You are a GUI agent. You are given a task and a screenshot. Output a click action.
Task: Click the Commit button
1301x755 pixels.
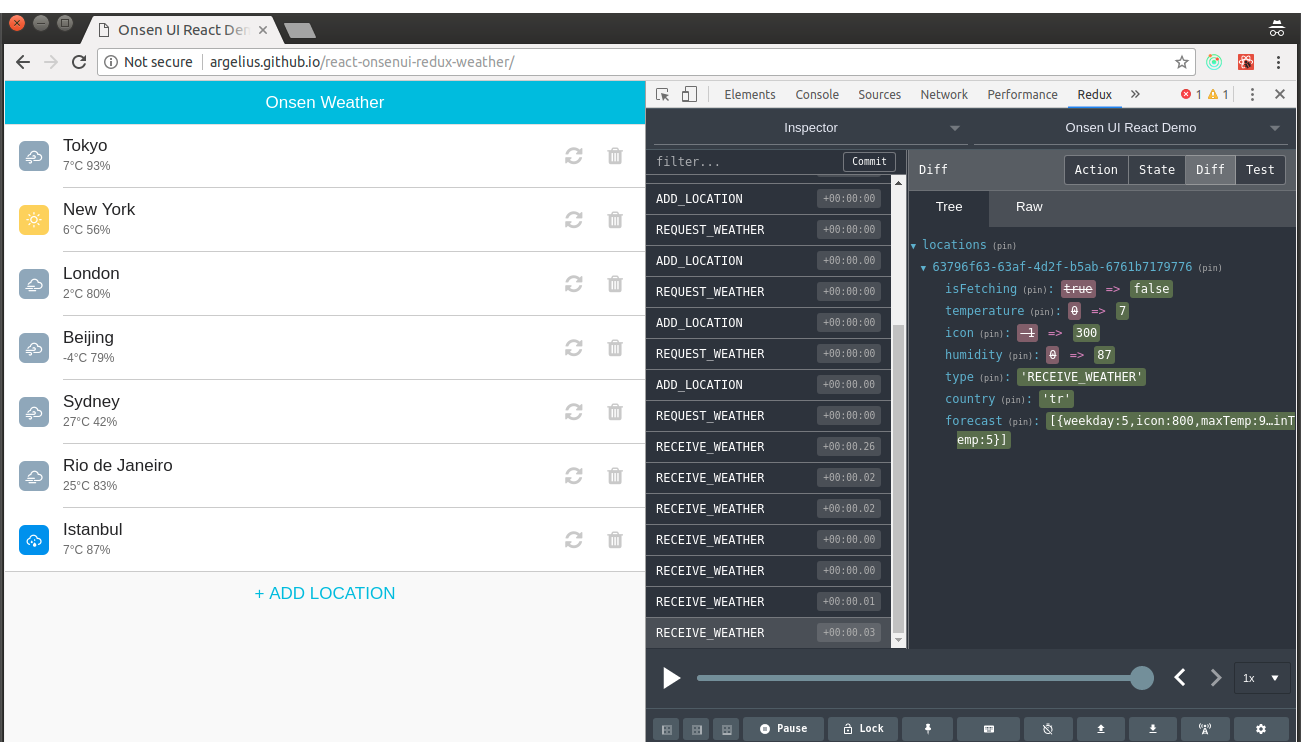tap(869, 162)
